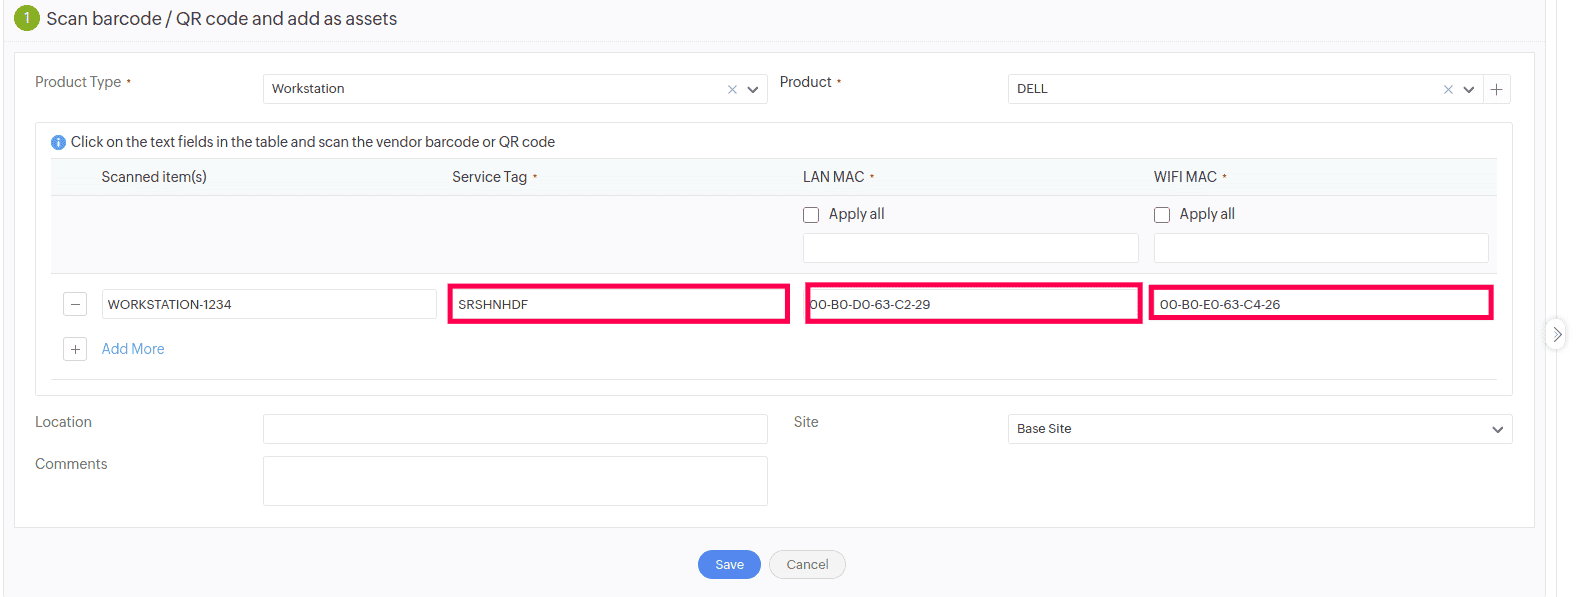This screenshot has height=597, width=1595.
Task: Open the Product dropdown arrow
Action: tap(1469, 90)
